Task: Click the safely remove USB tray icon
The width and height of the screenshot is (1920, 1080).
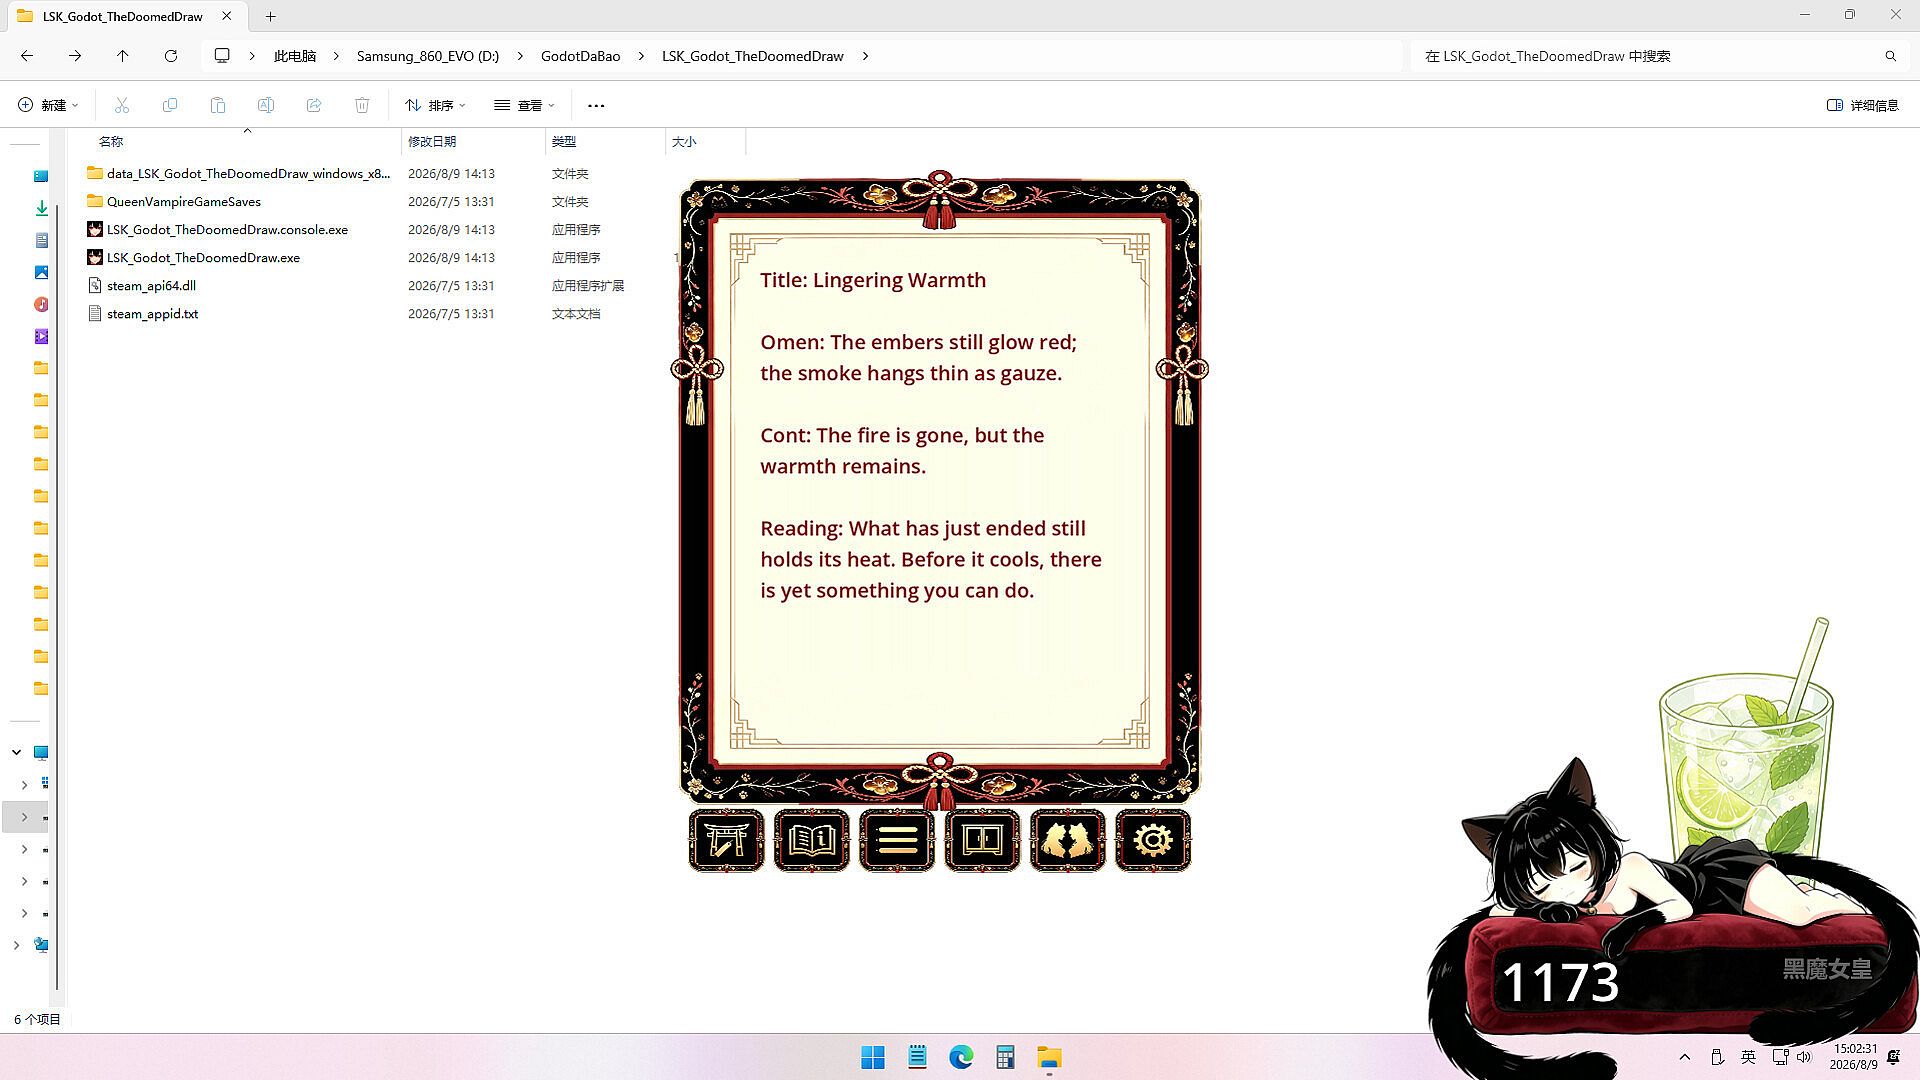Action: click(1717, 1057)
